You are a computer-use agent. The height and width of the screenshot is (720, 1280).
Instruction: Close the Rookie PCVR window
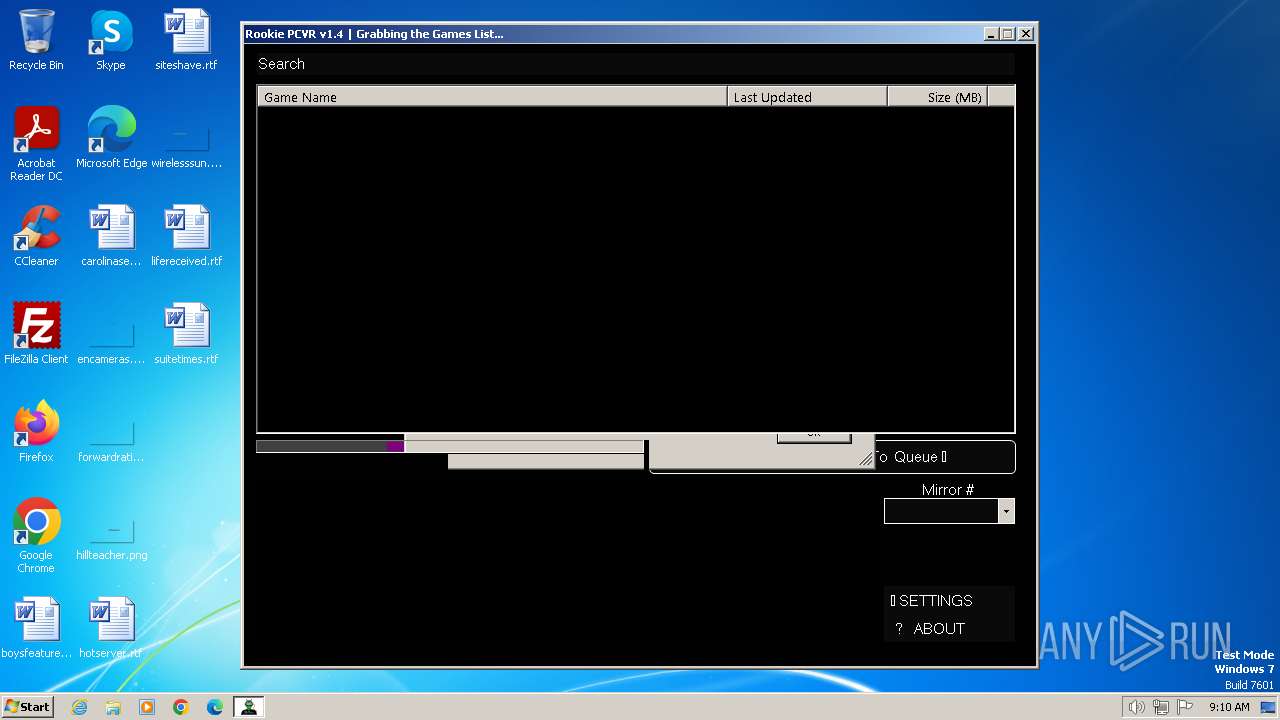pos(1025,34)
